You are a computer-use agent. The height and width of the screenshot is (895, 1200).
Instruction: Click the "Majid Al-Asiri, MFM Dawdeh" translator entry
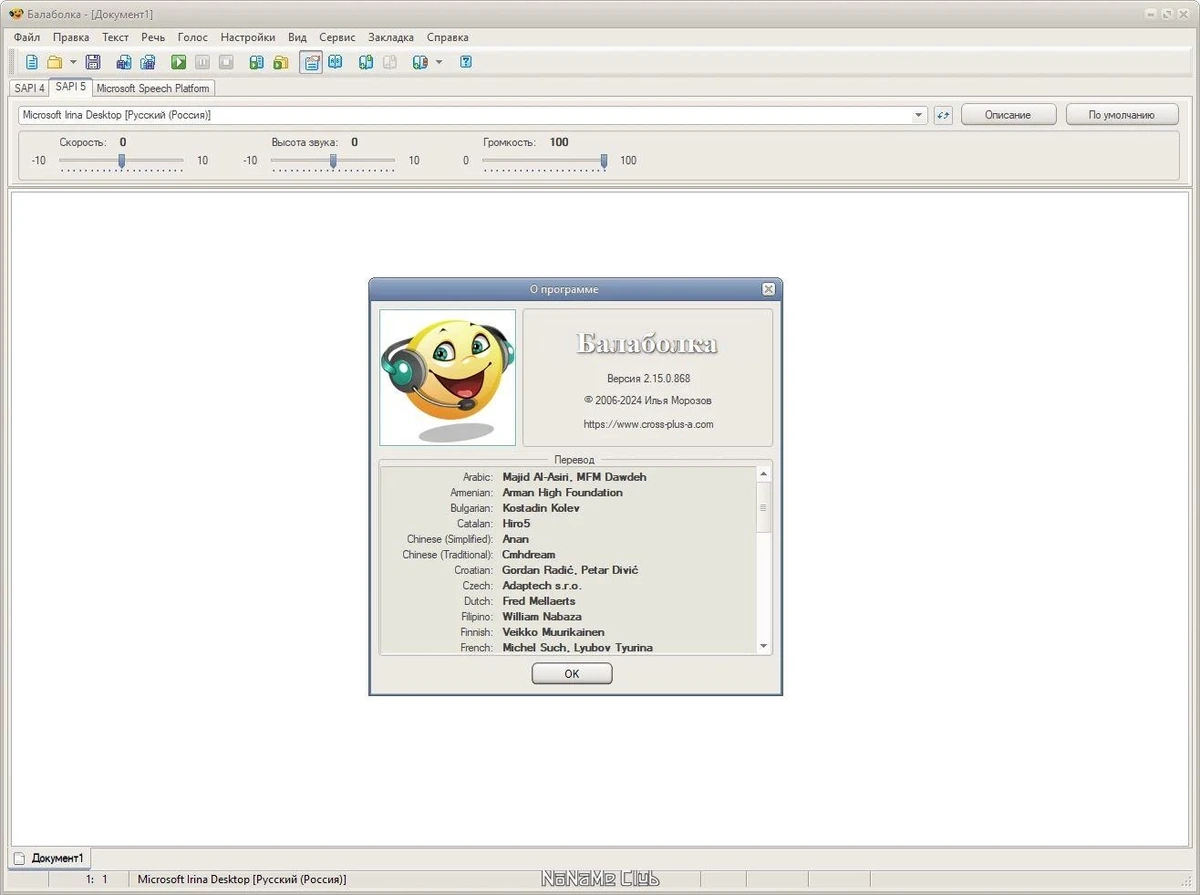(574, 477)
